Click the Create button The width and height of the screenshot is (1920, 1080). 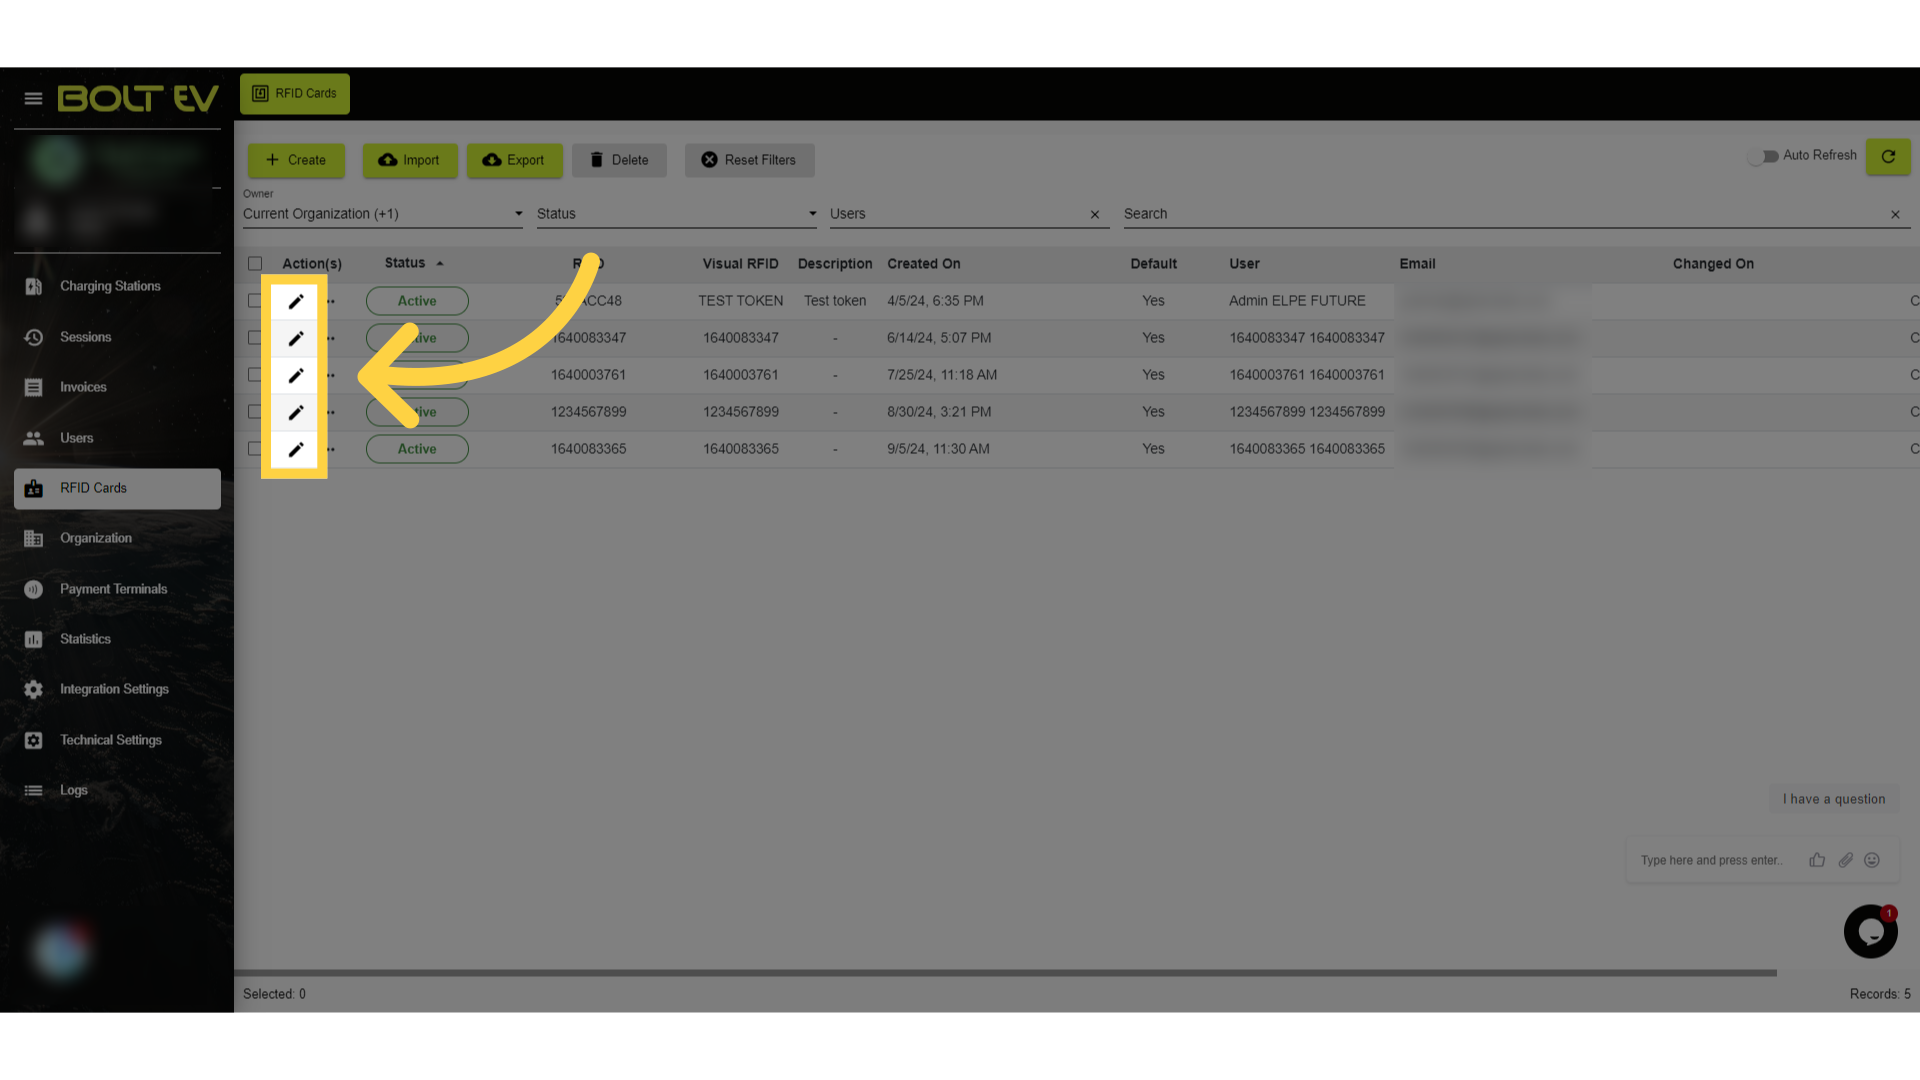click(x=296, y=160)
